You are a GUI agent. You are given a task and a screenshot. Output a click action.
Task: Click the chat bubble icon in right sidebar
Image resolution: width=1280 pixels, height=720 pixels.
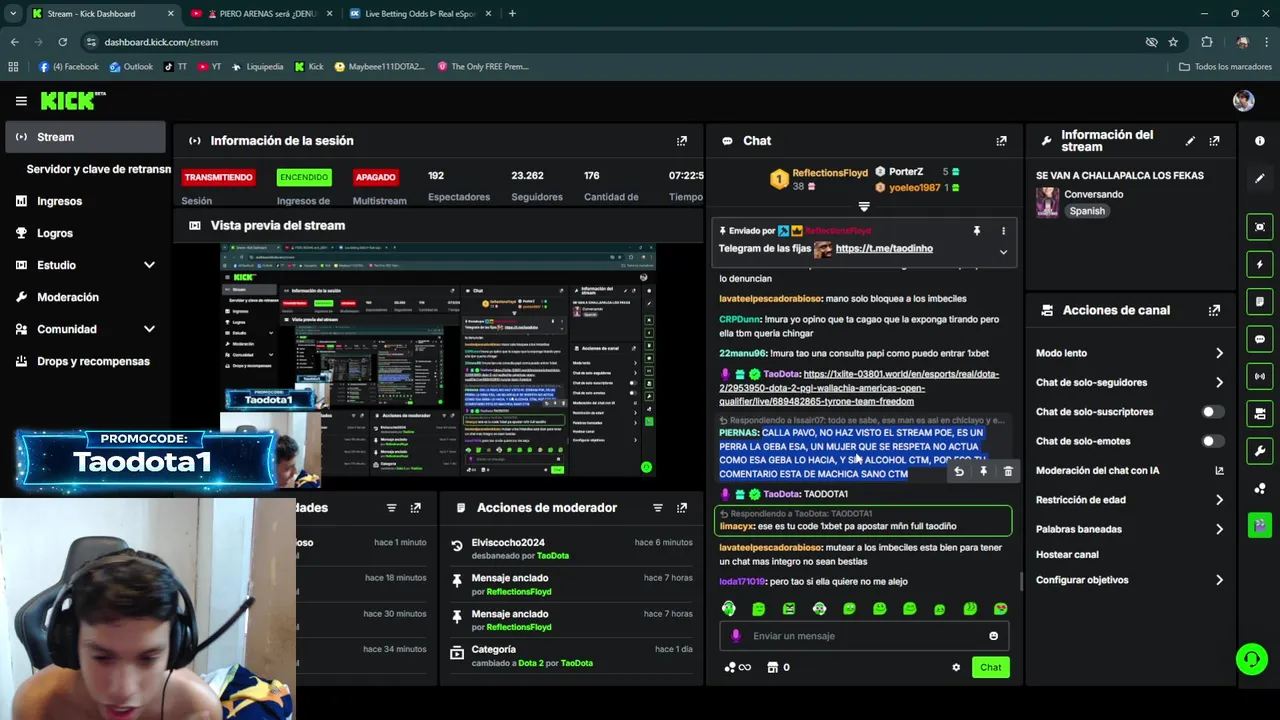click(1259, 339)
